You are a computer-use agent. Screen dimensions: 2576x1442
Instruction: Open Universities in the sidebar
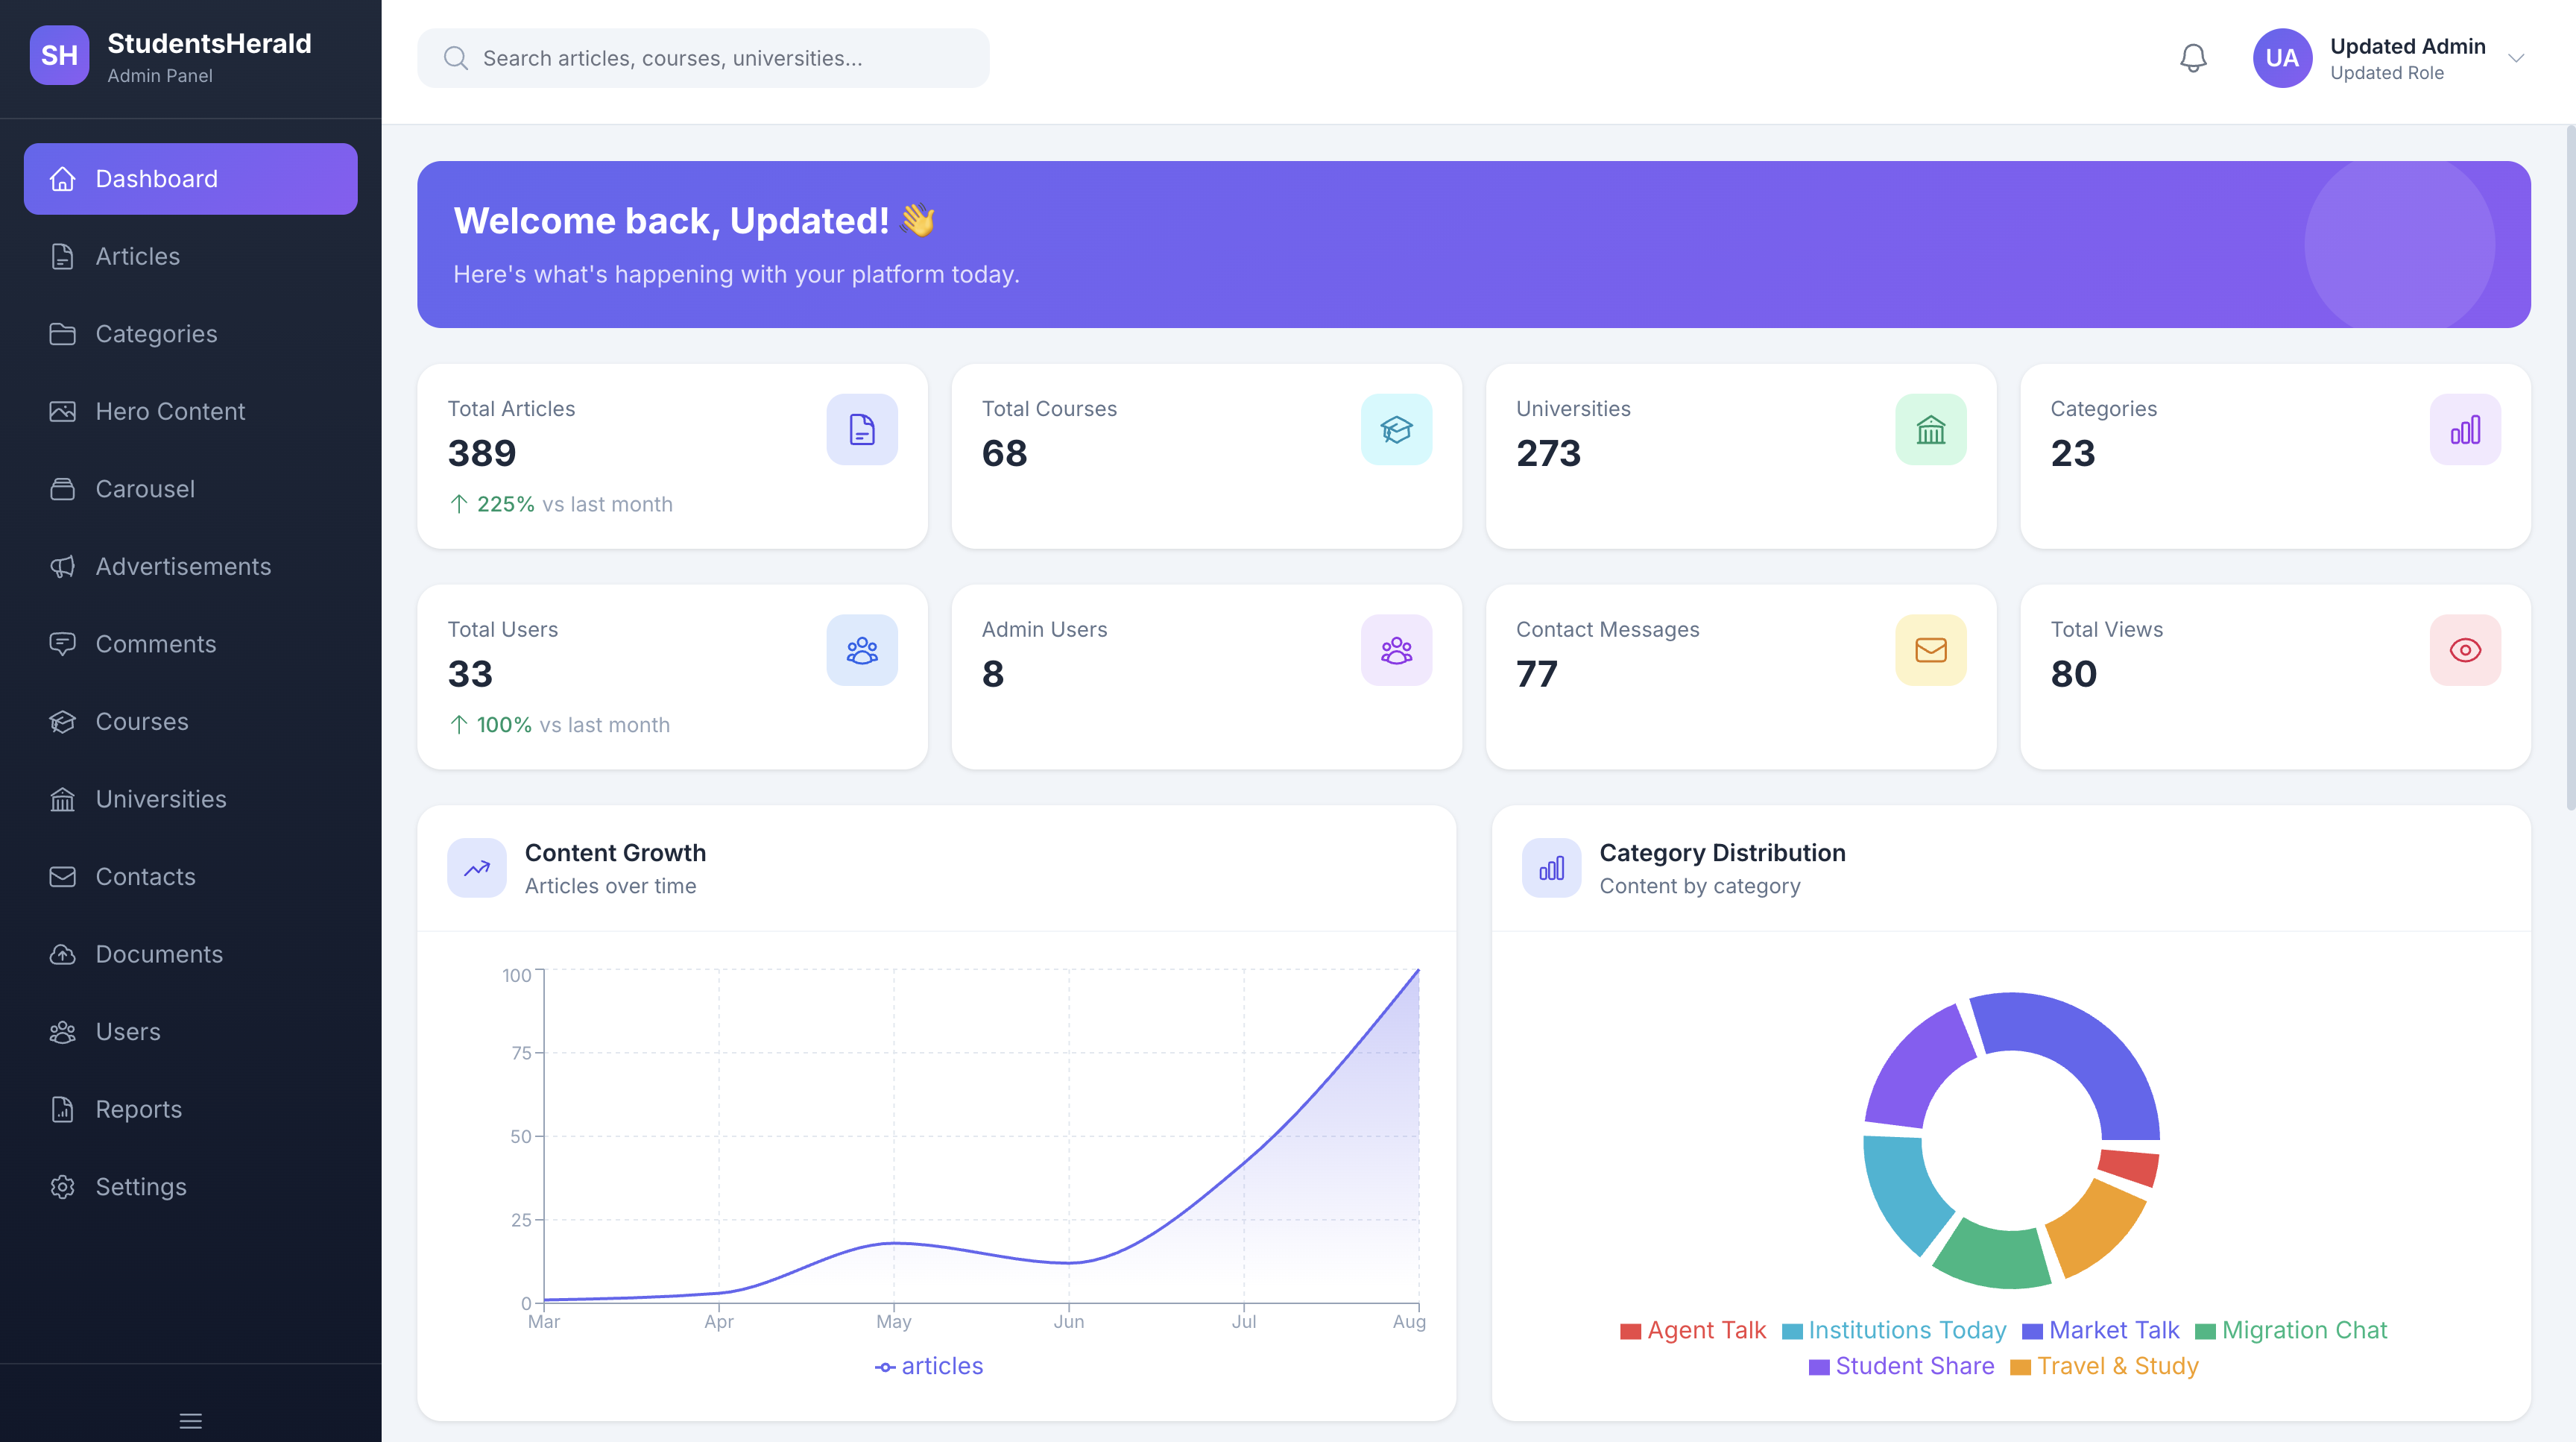pyautogui.click(x=190, y=799)
